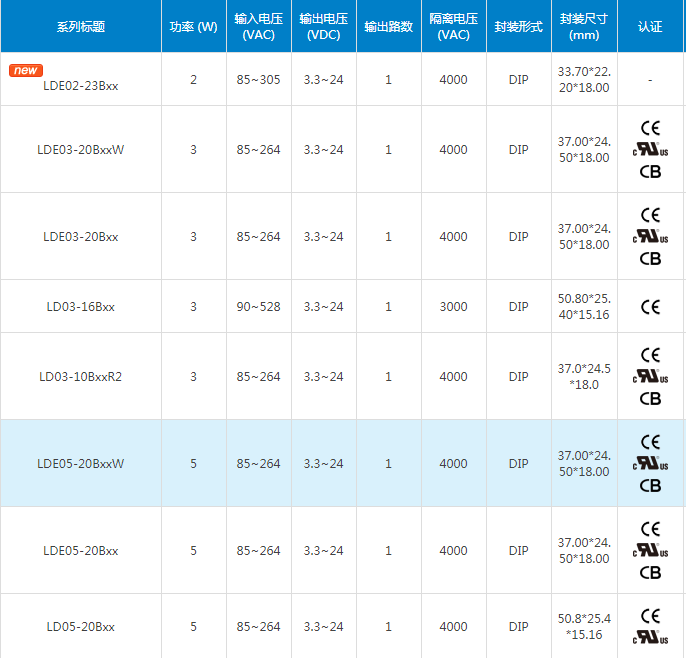This screenshot has height=658, width=686.
Task: Click the CB mark in the LDE05-20BxxW row
Action: tap(650, 485)
